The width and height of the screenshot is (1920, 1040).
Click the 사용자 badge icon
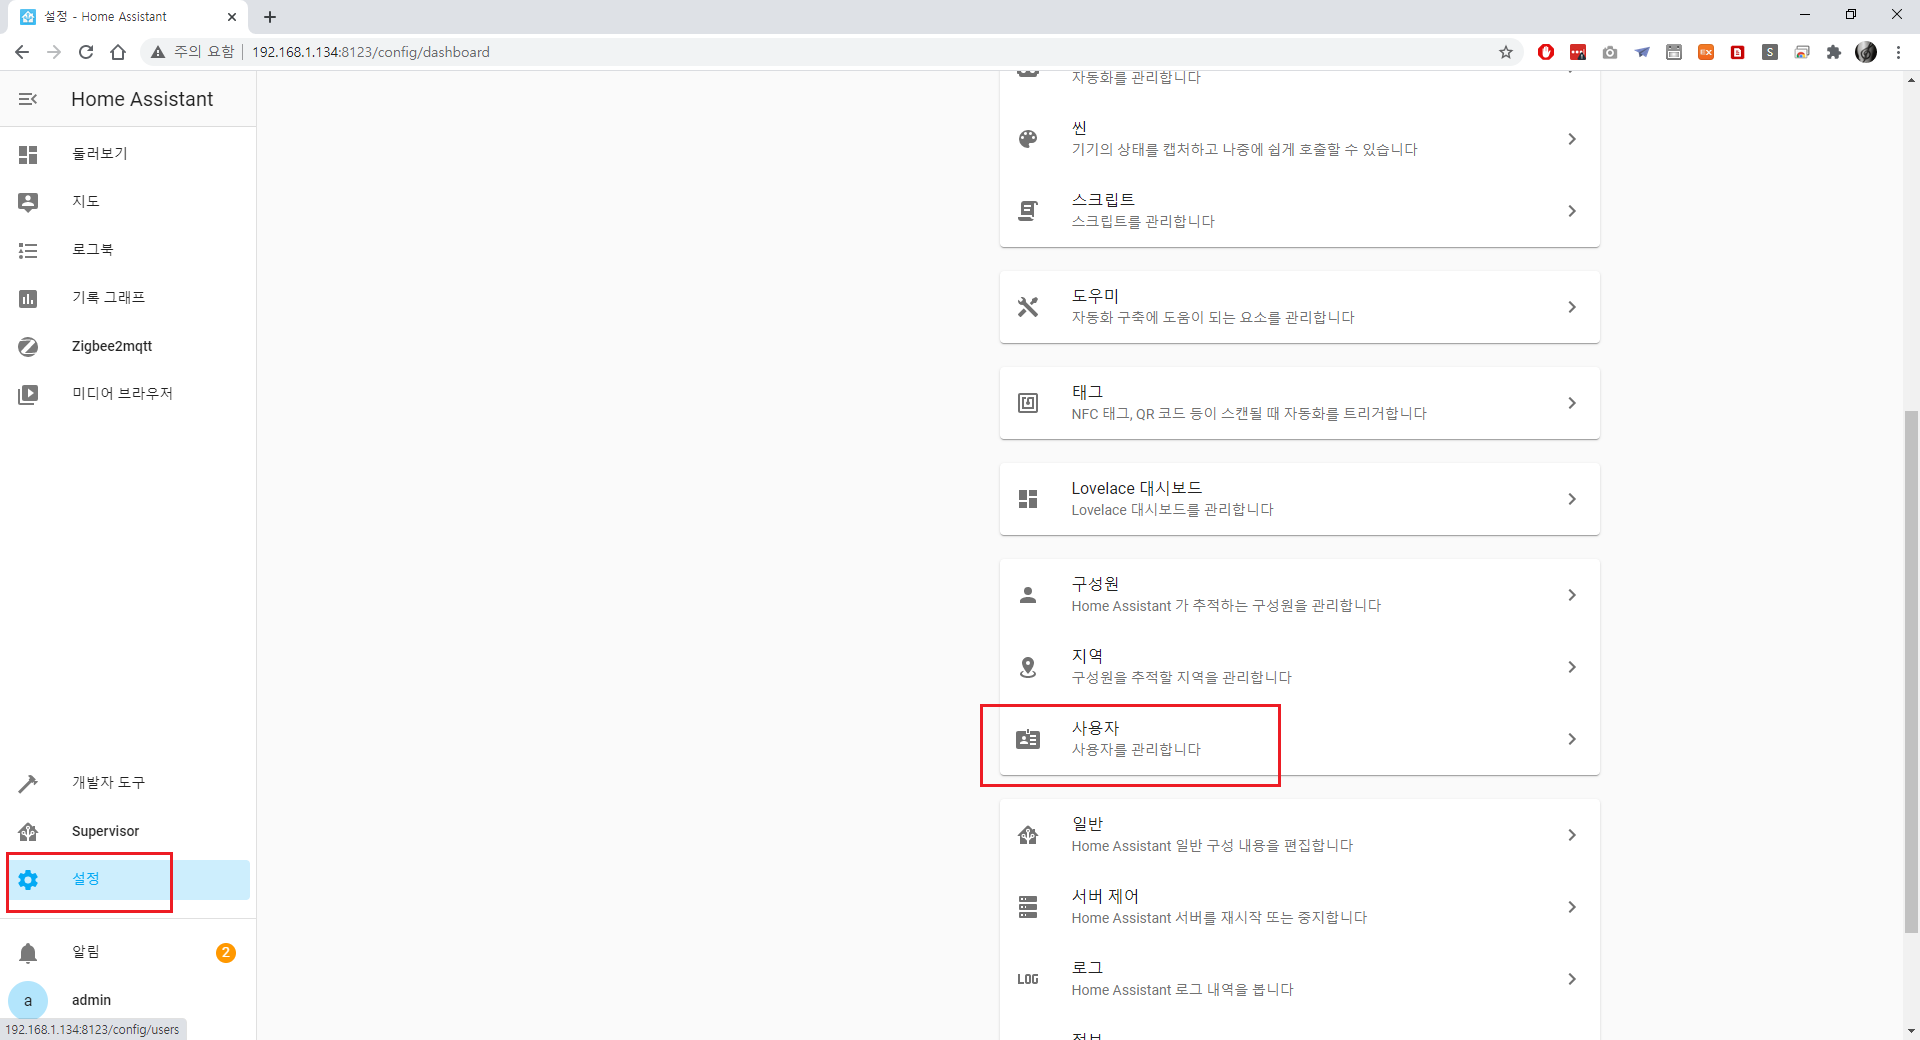1028,739
